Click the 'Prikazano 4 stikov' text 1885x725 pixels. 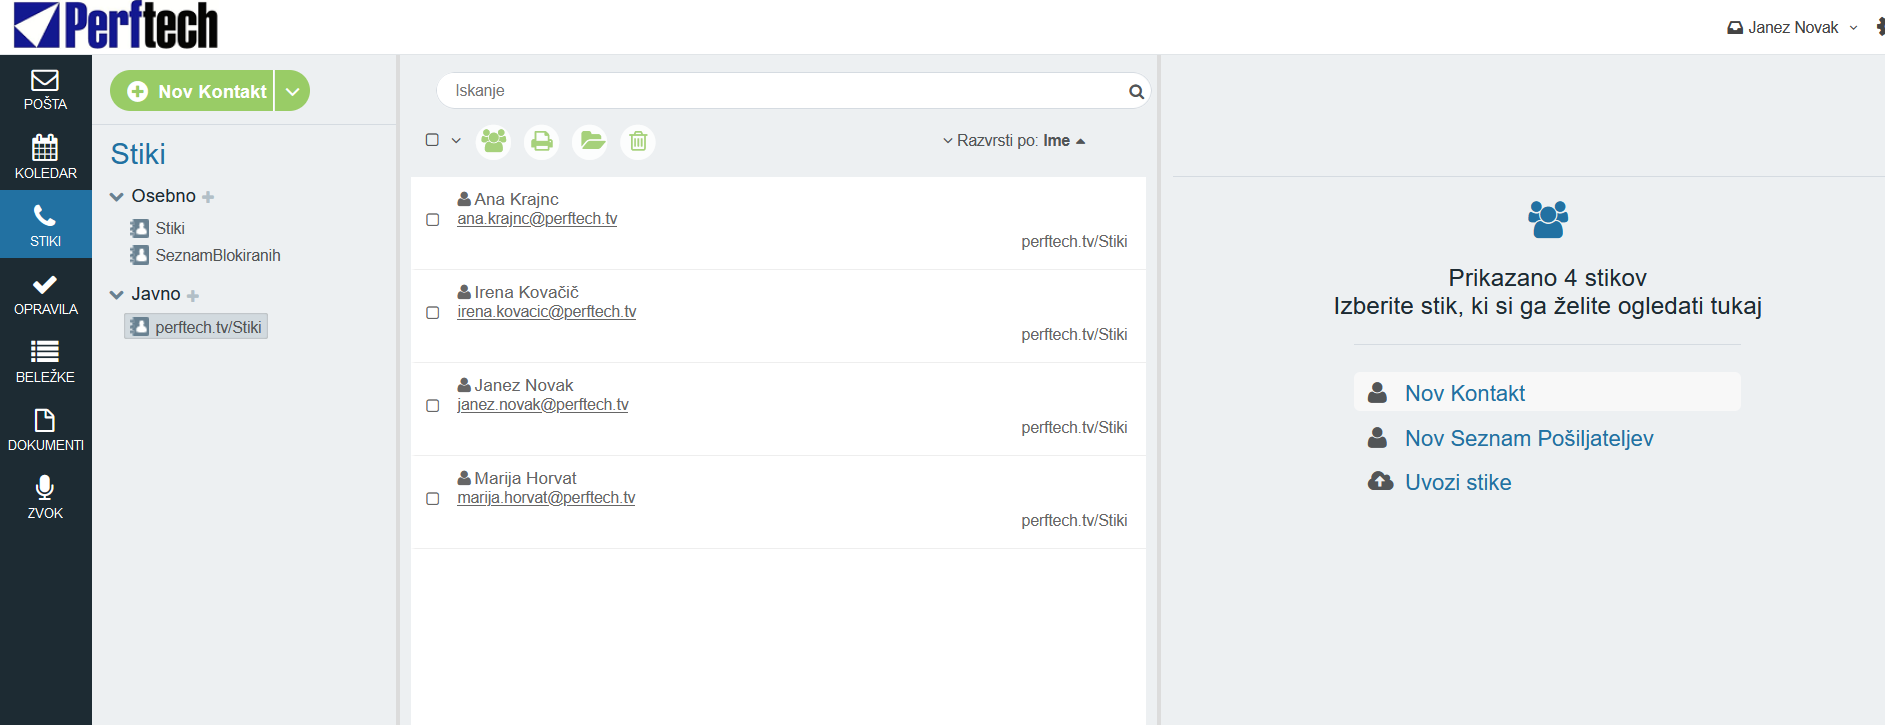click(1547, 278)
